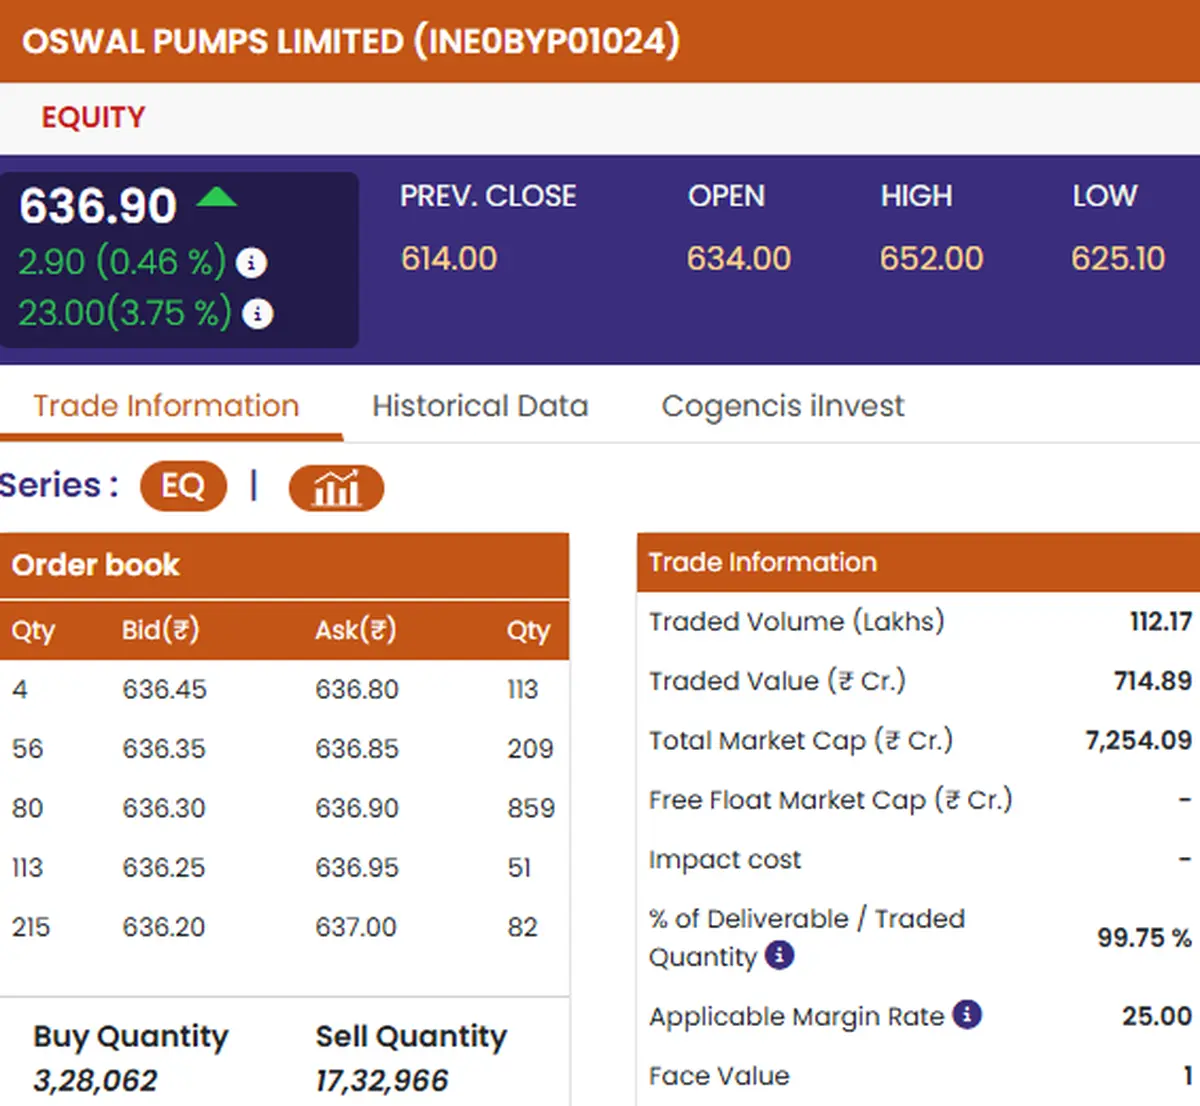Image resolution: width=1200 pixels, height=1106 pixels.
Task: Select bid price 636.30
Action: point(164,808)
